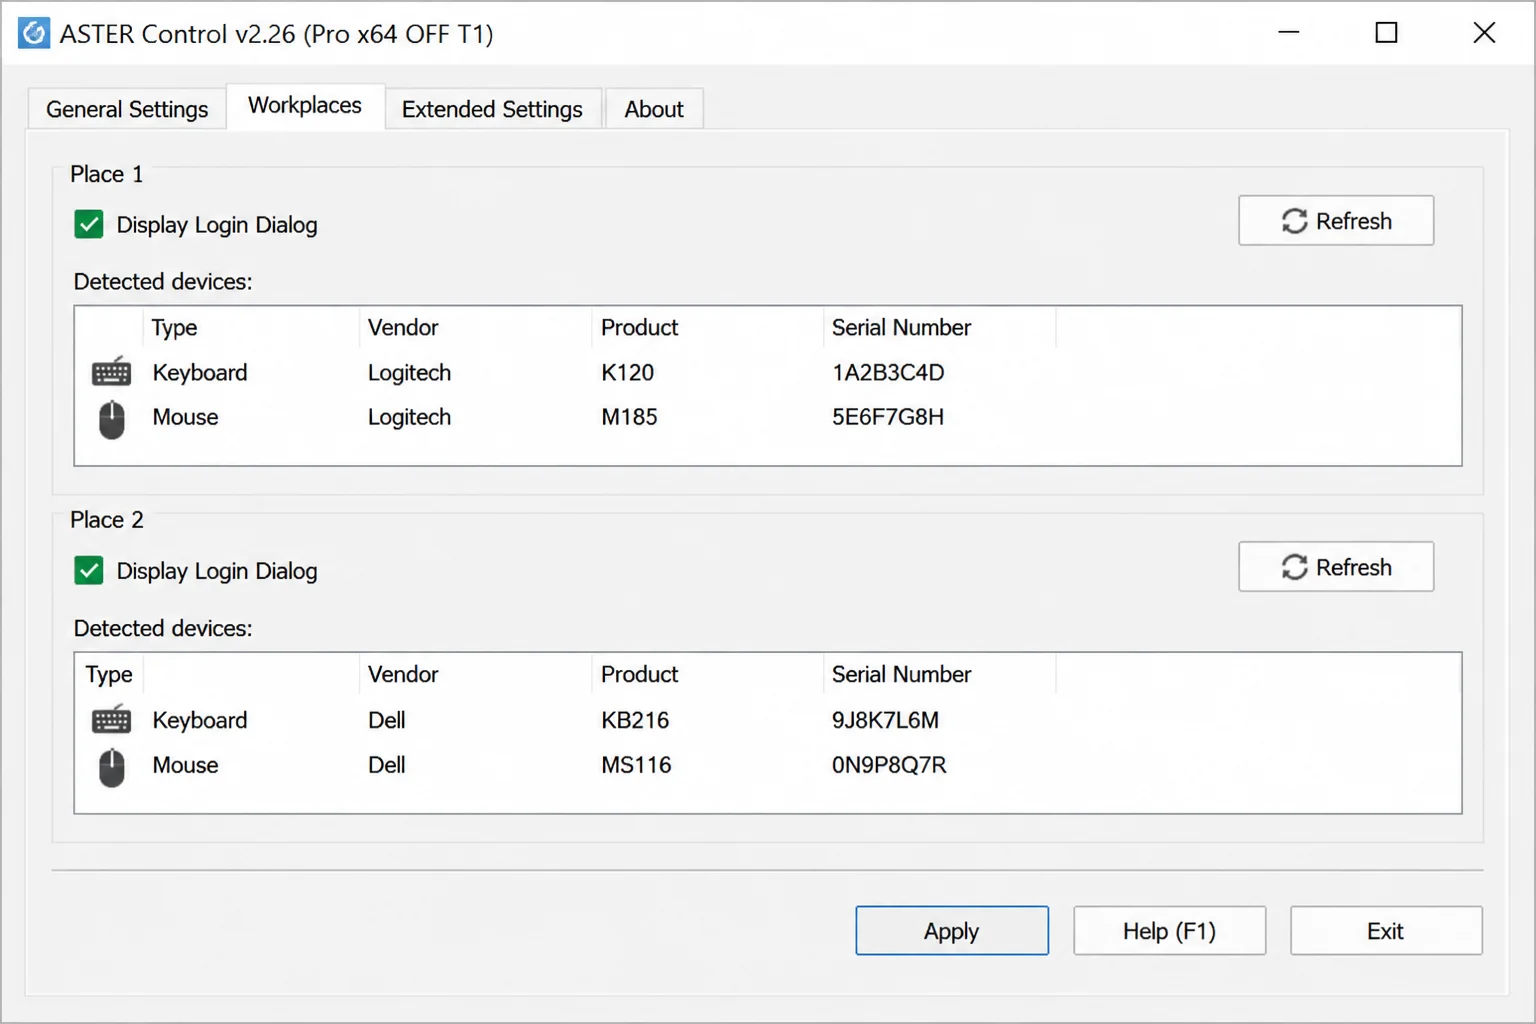1536x1024 pixels.
Task: Click serial number 1A2B3C4D
Action: click(888, 373)
